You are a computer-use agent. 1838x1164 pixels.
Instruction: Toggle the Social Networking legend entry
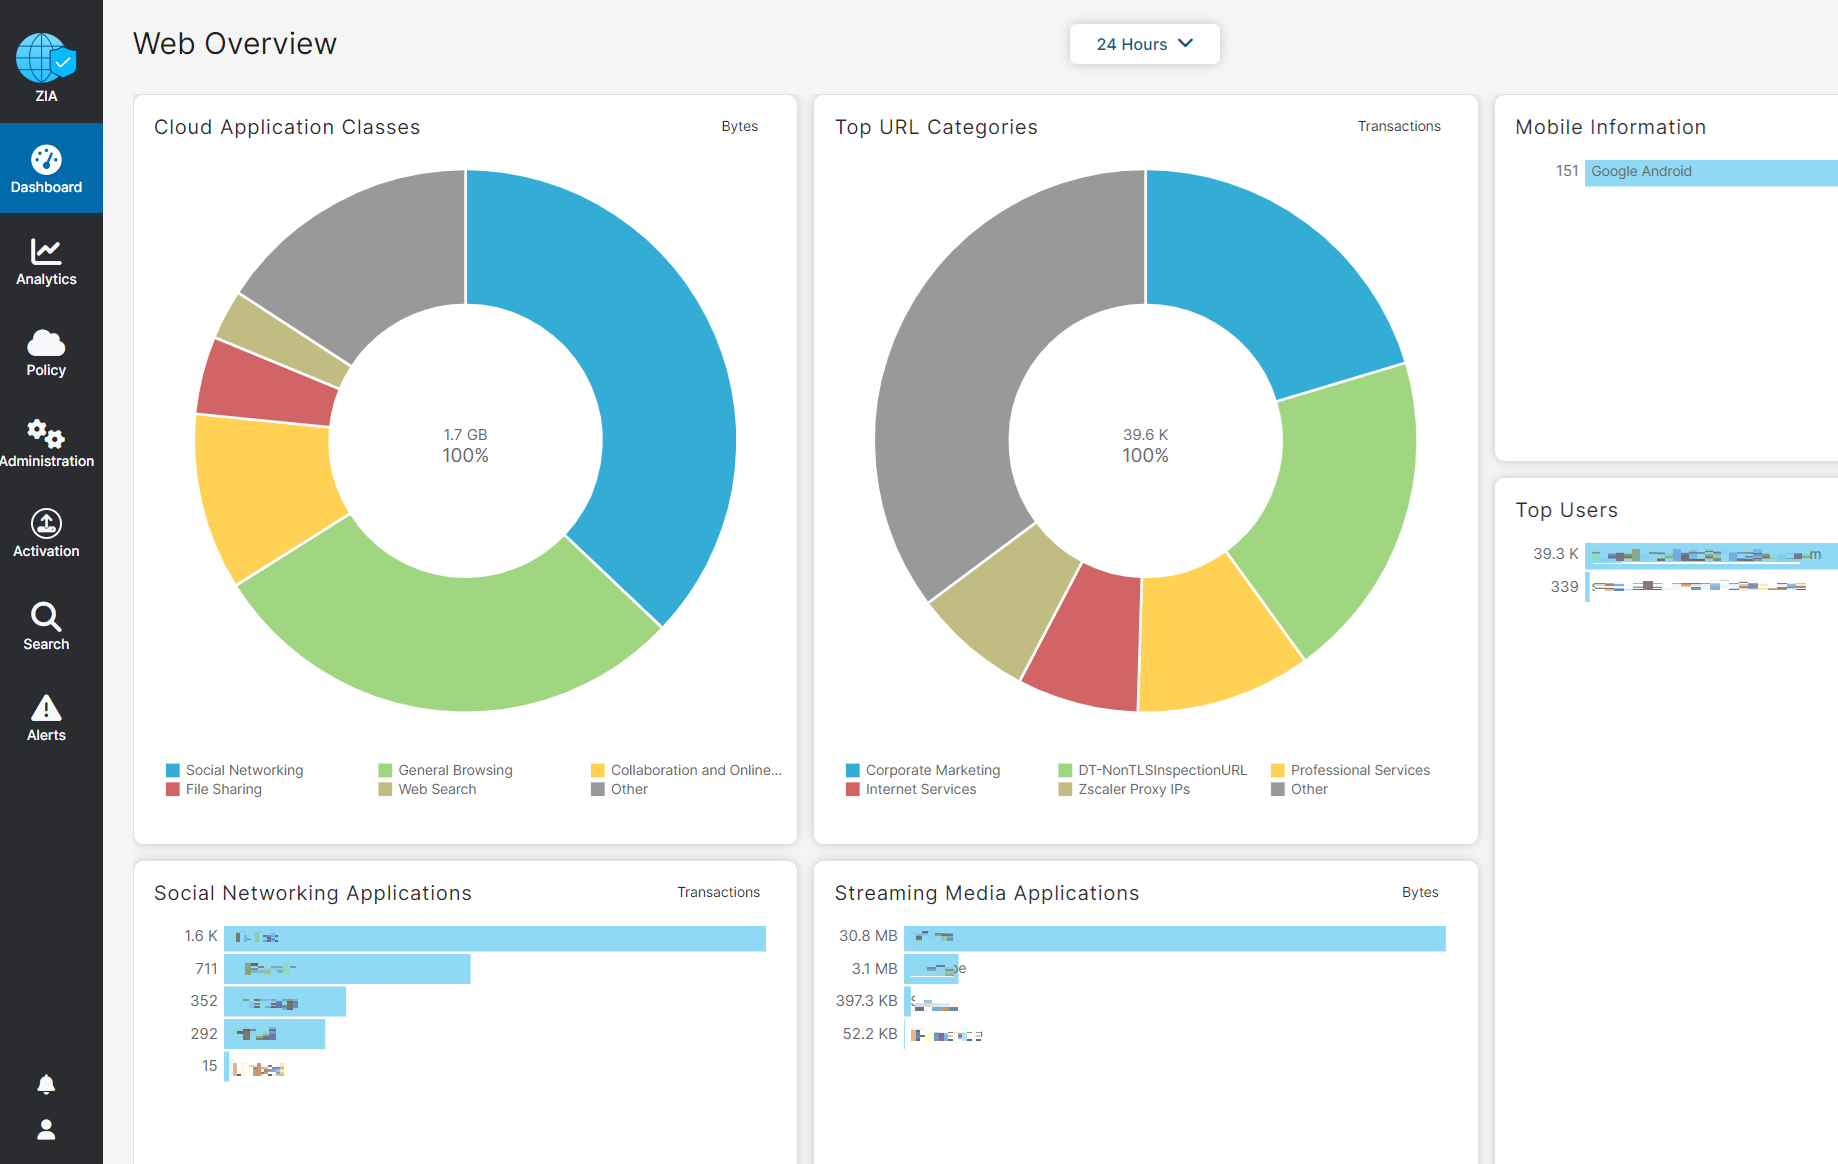tap(244, 770)
